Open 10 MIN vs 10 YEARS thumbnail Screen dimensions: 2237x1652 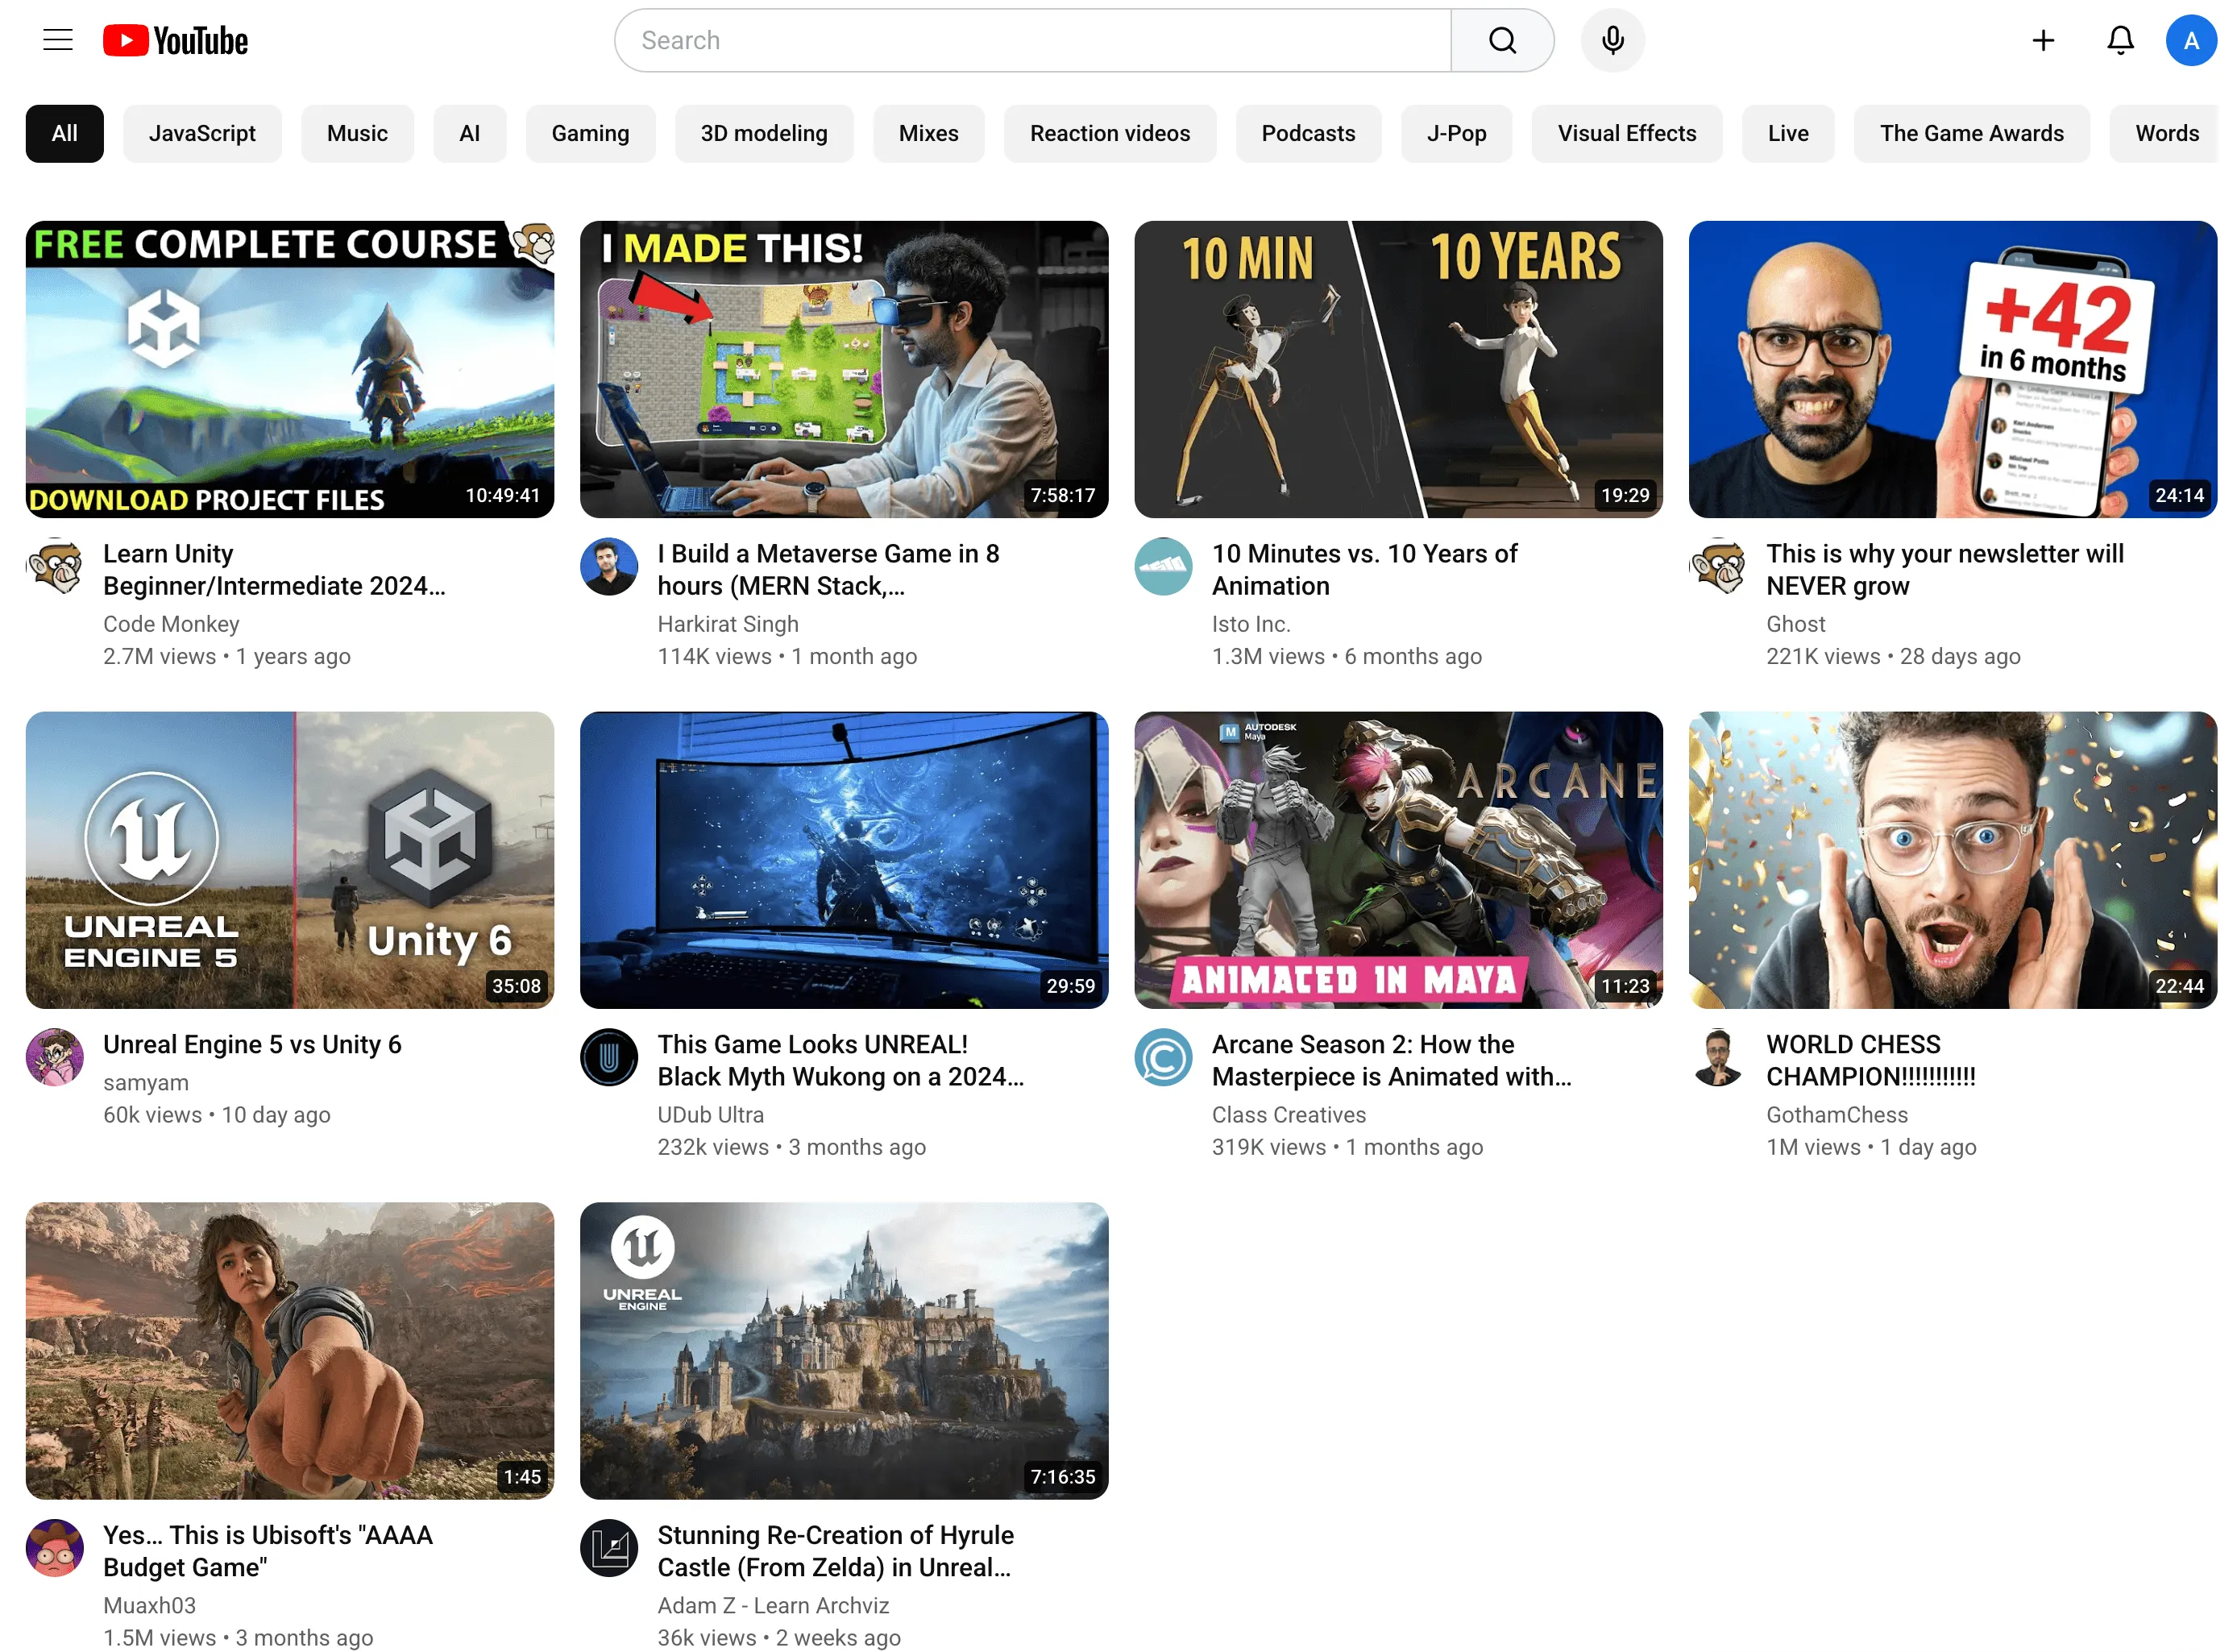(1398, 369)
